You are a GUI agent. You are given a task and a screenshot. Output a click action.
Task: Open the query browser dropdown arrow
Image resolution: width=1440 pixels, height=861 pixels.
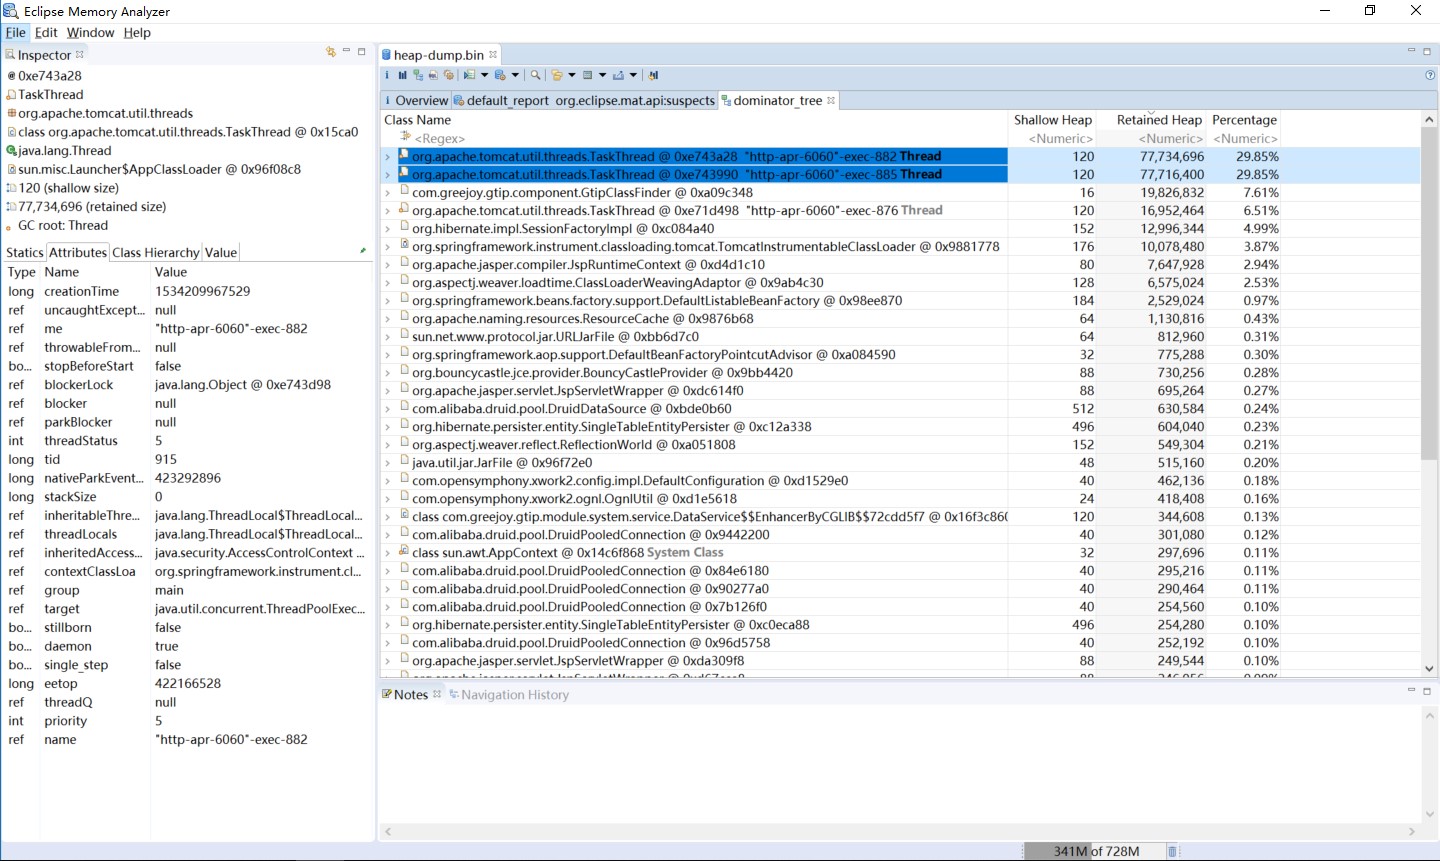515,75
